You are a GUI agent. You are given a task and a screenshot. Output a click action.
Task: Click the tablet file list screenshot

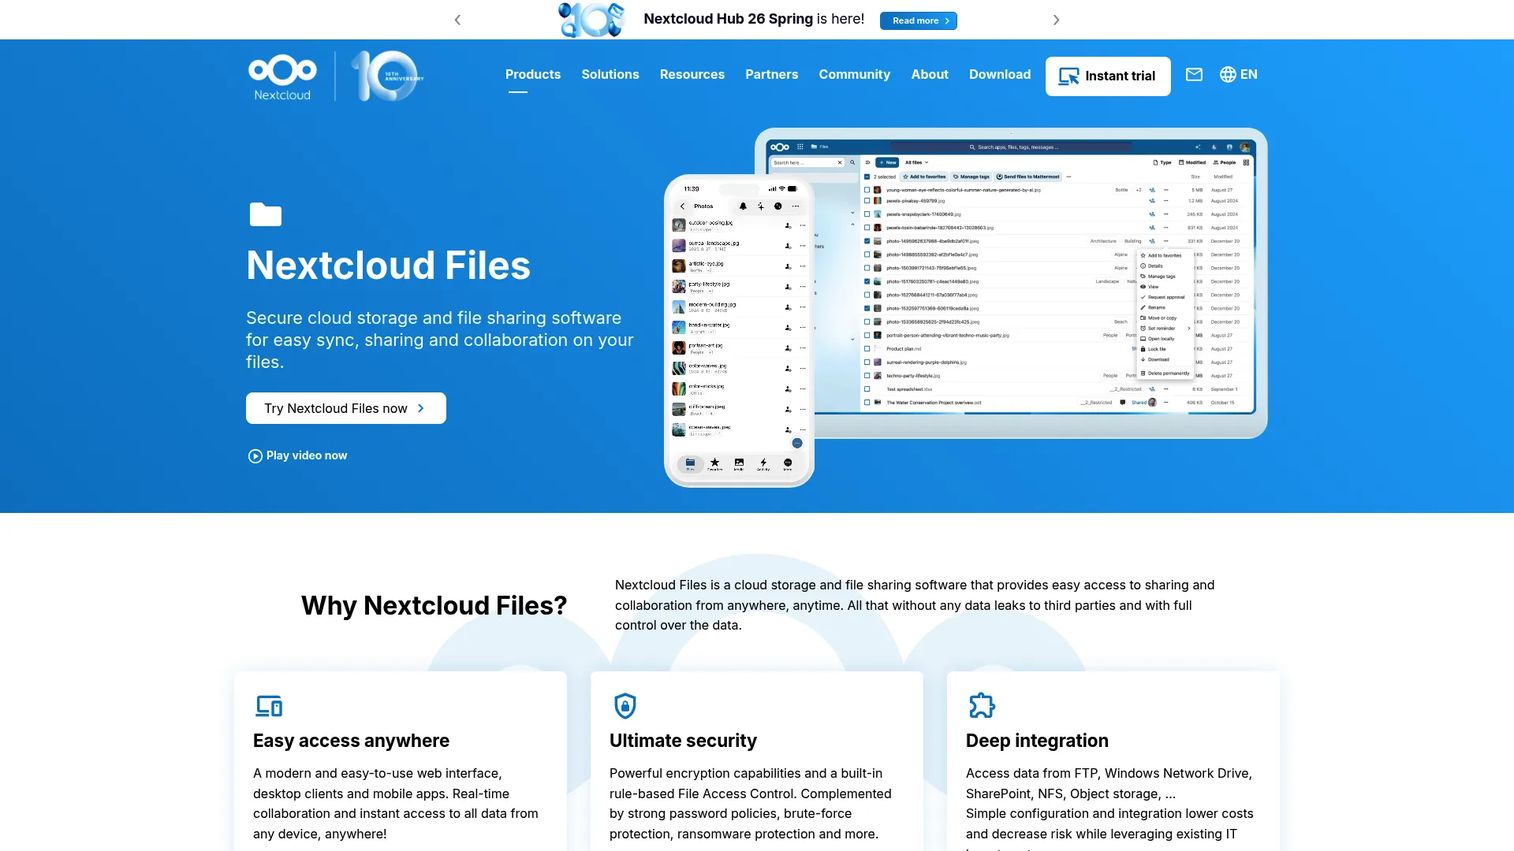pyautogui.click(x=1010, y=283)
